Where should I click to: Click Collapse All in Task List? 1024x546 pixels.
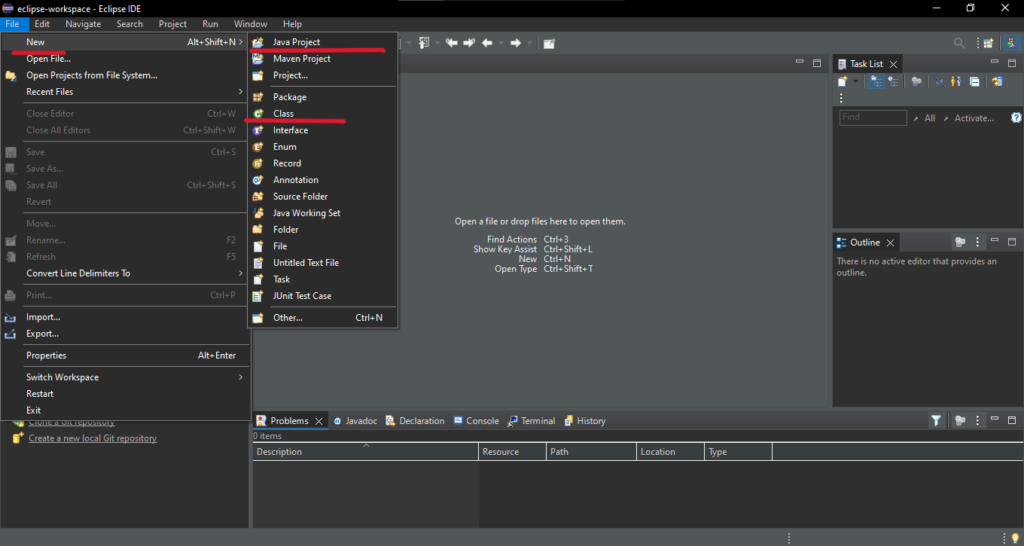pos(974,81)
